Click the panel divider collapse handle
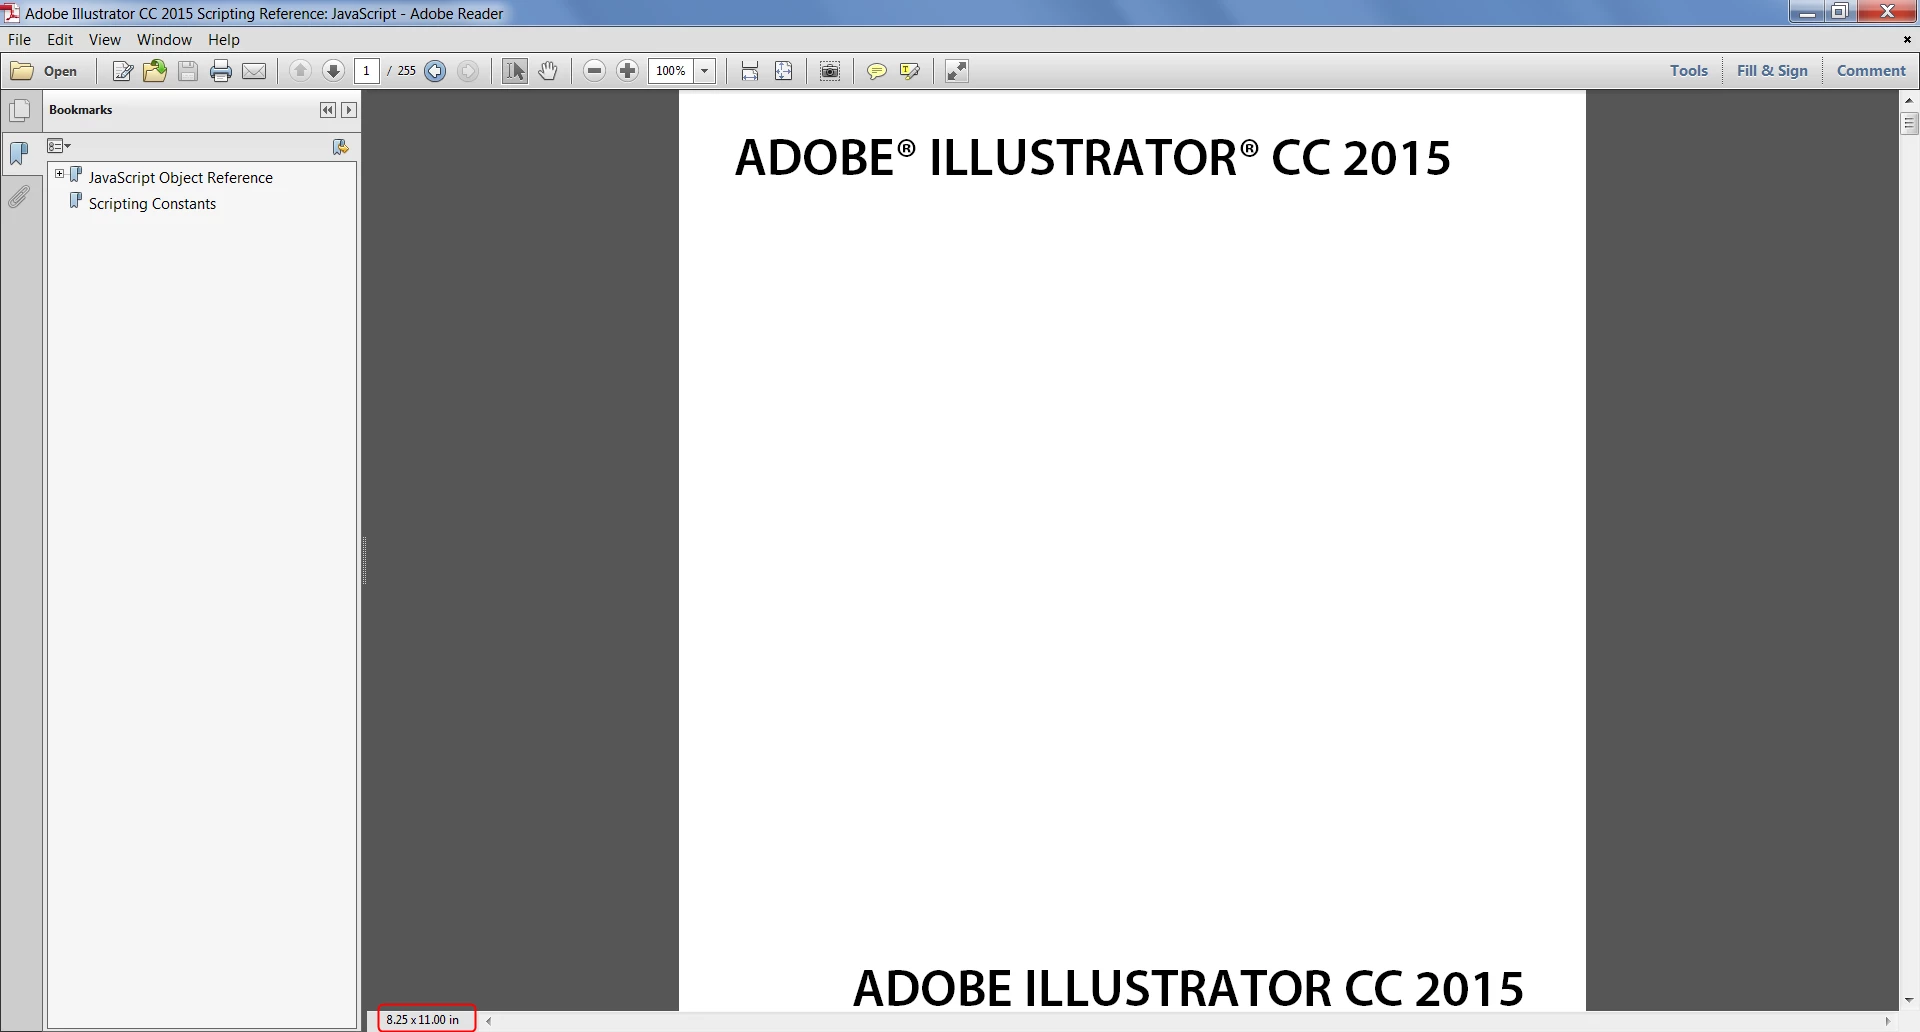Image resolution: width=1920 pixels, height=1032 pixels. [364, 560]
